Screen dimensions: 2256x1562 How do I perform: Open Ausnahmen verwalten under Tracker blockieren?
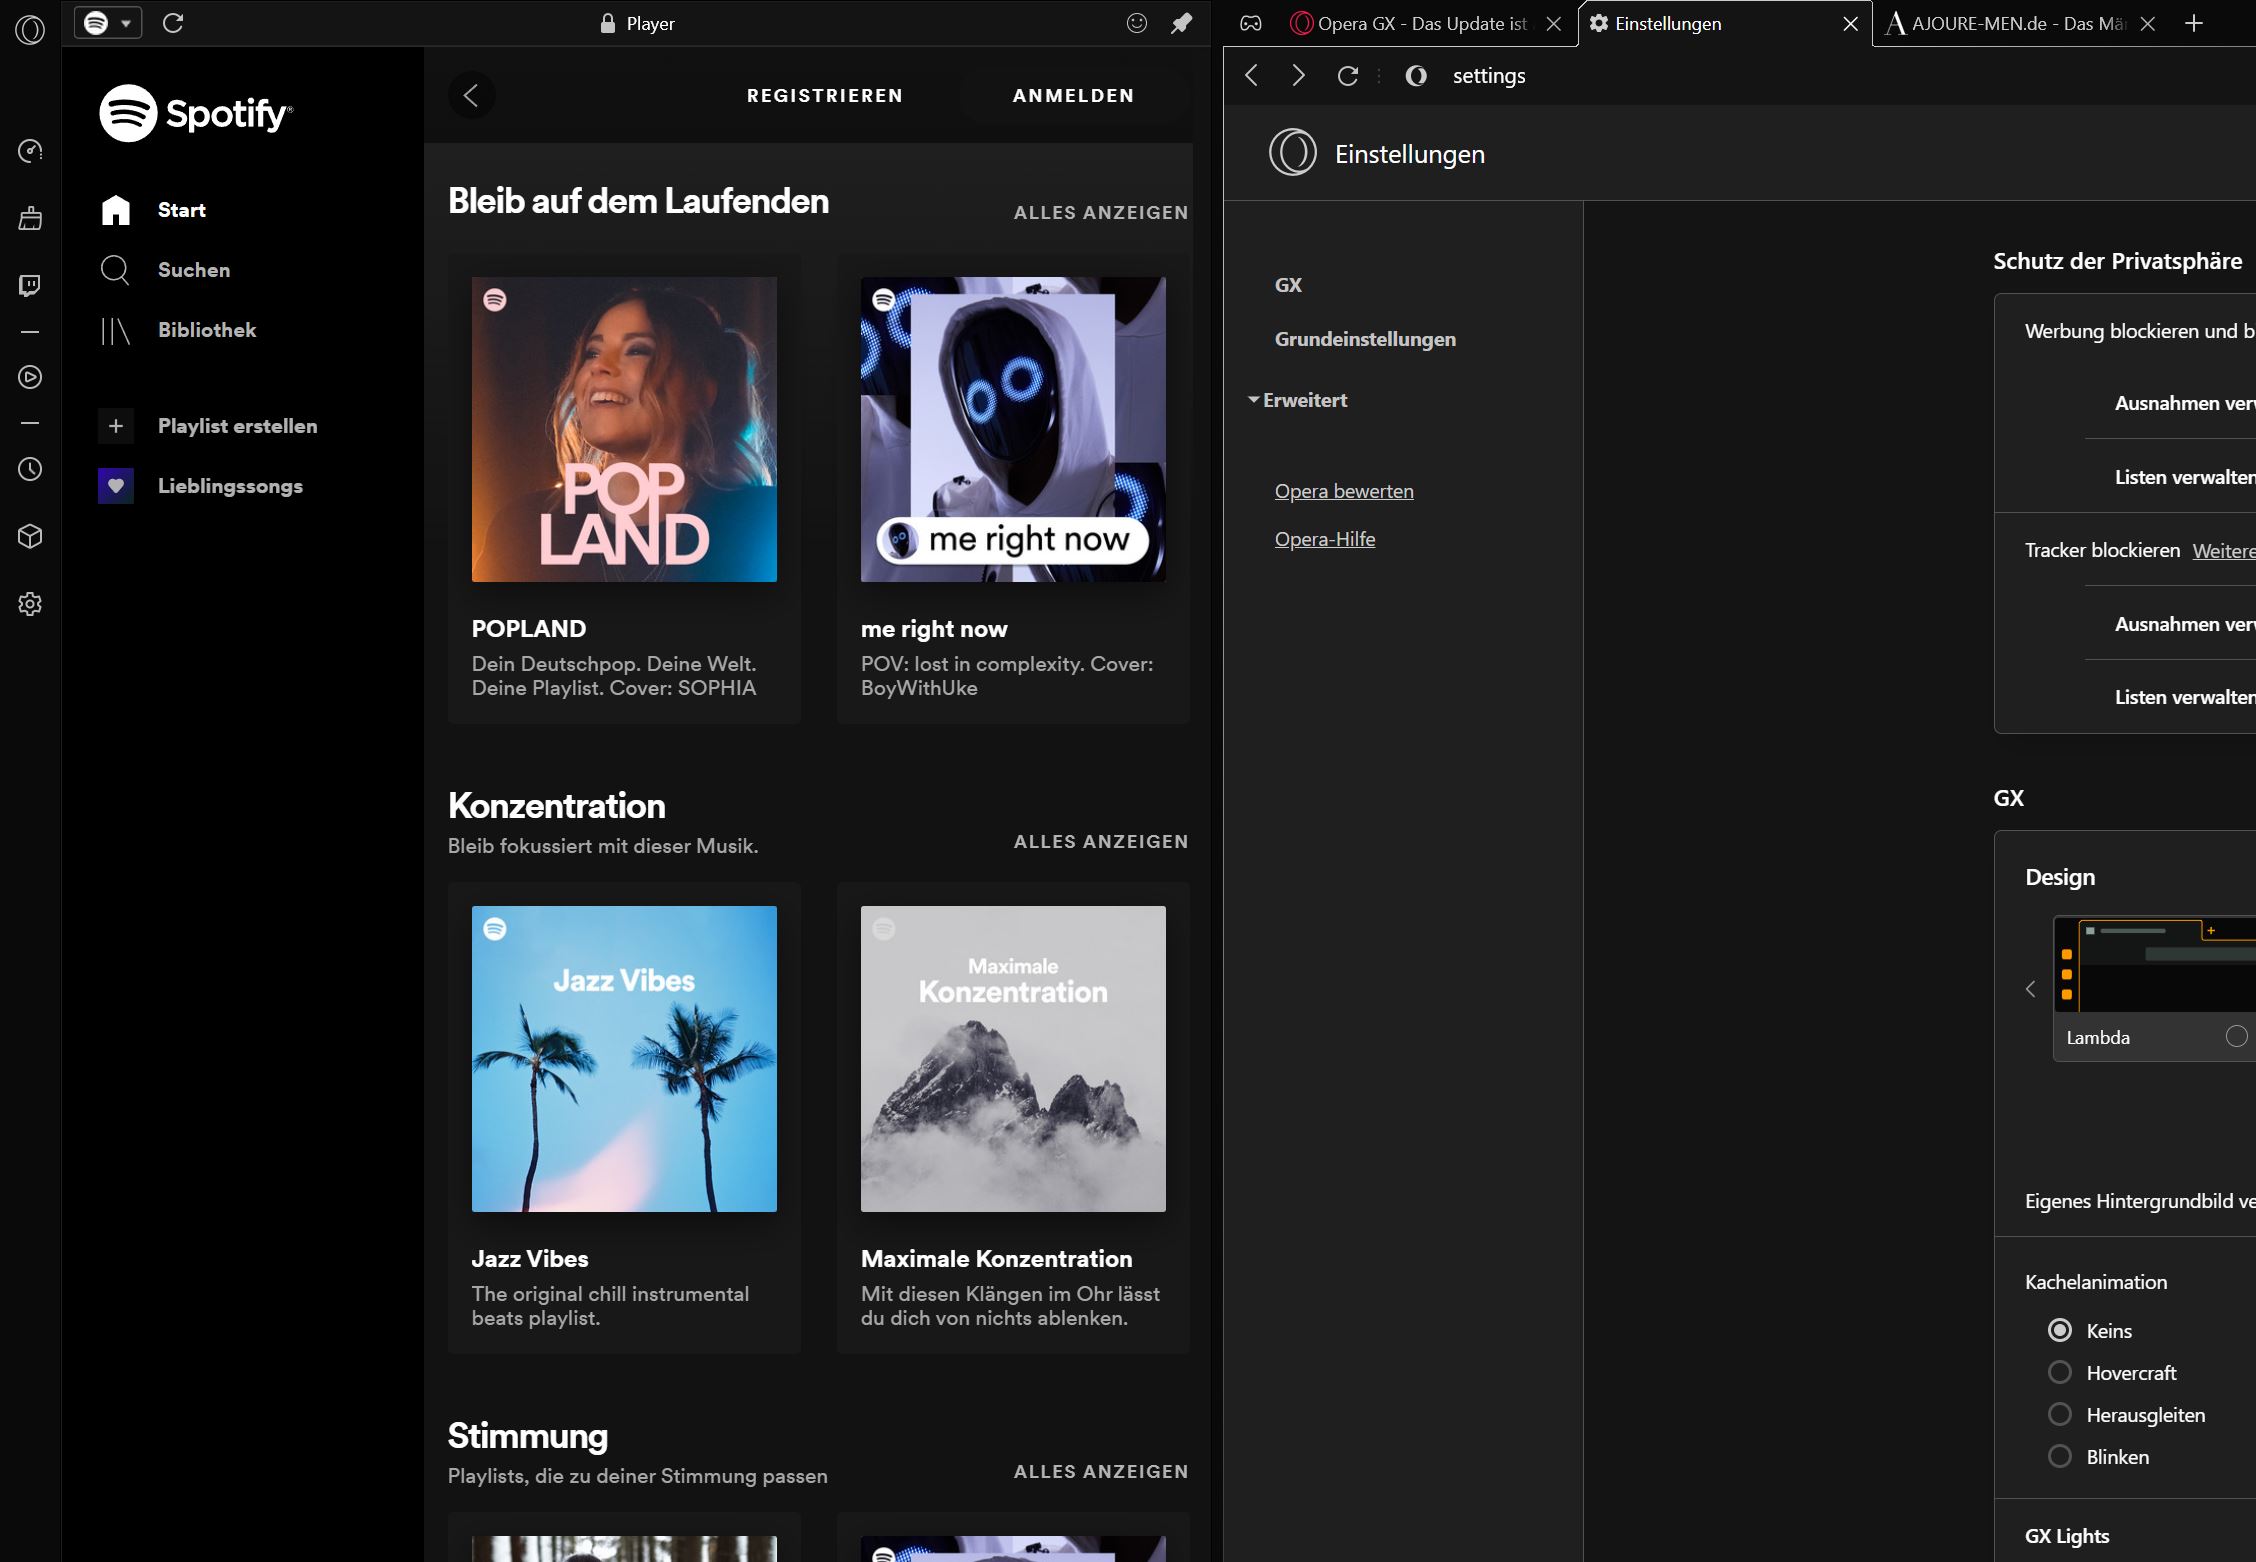coord(2184,624)
